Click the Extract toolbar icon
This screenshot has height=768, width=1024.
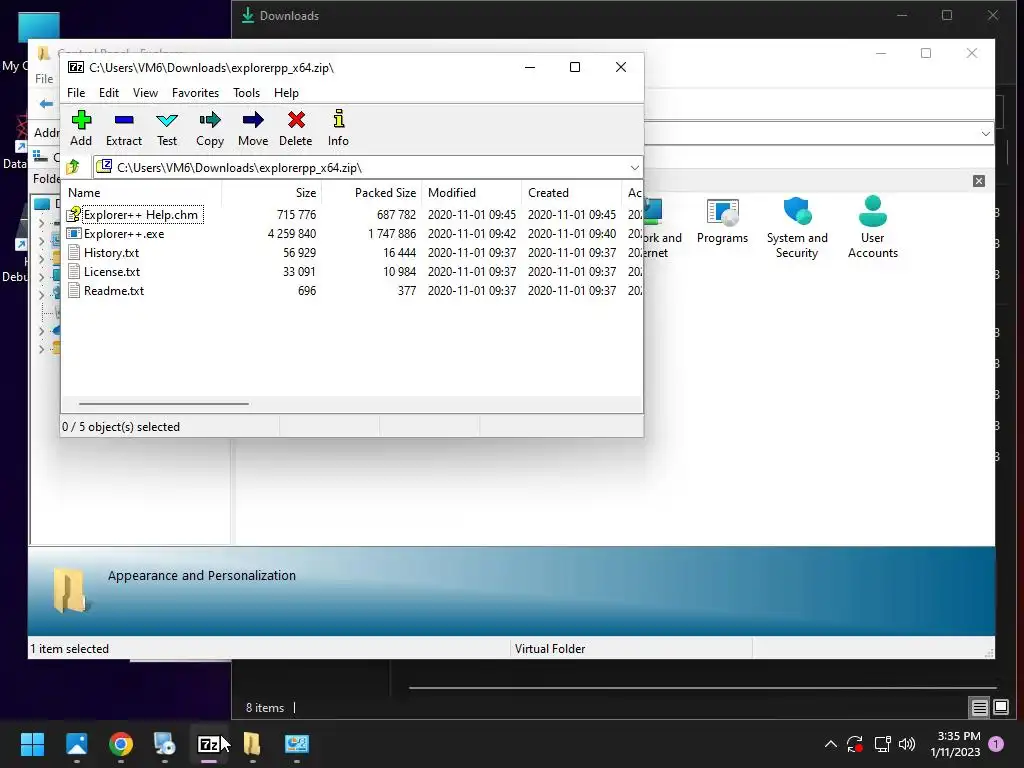(123, 128)
